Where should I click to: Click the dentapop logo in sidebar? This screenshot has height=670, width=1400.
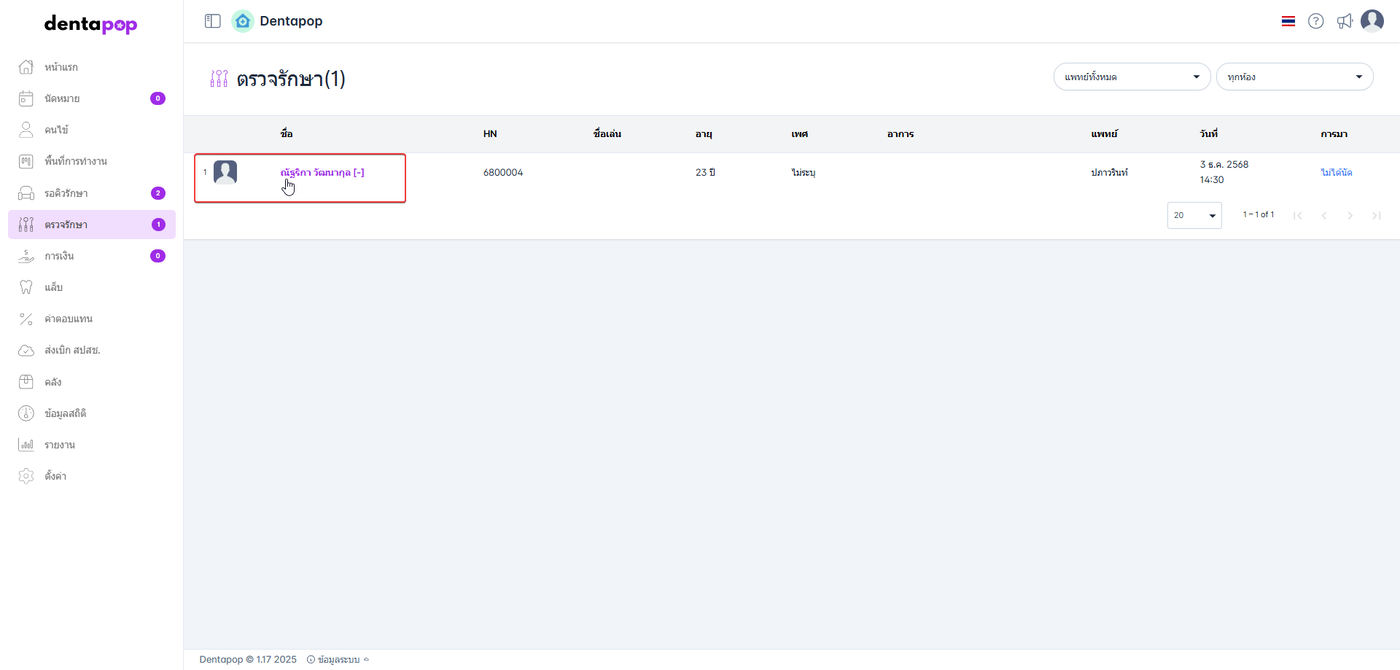(x=91, y=25)
